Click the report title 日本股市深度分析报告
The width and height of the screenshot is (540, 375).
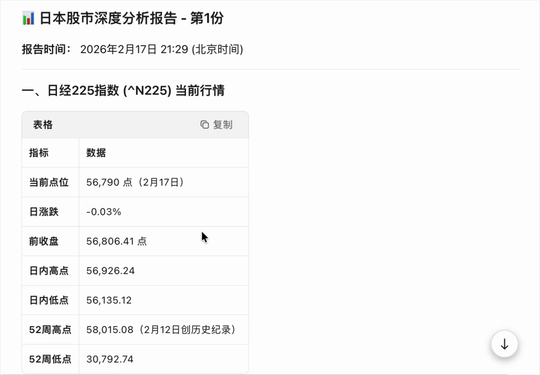[x=108, y=18]
